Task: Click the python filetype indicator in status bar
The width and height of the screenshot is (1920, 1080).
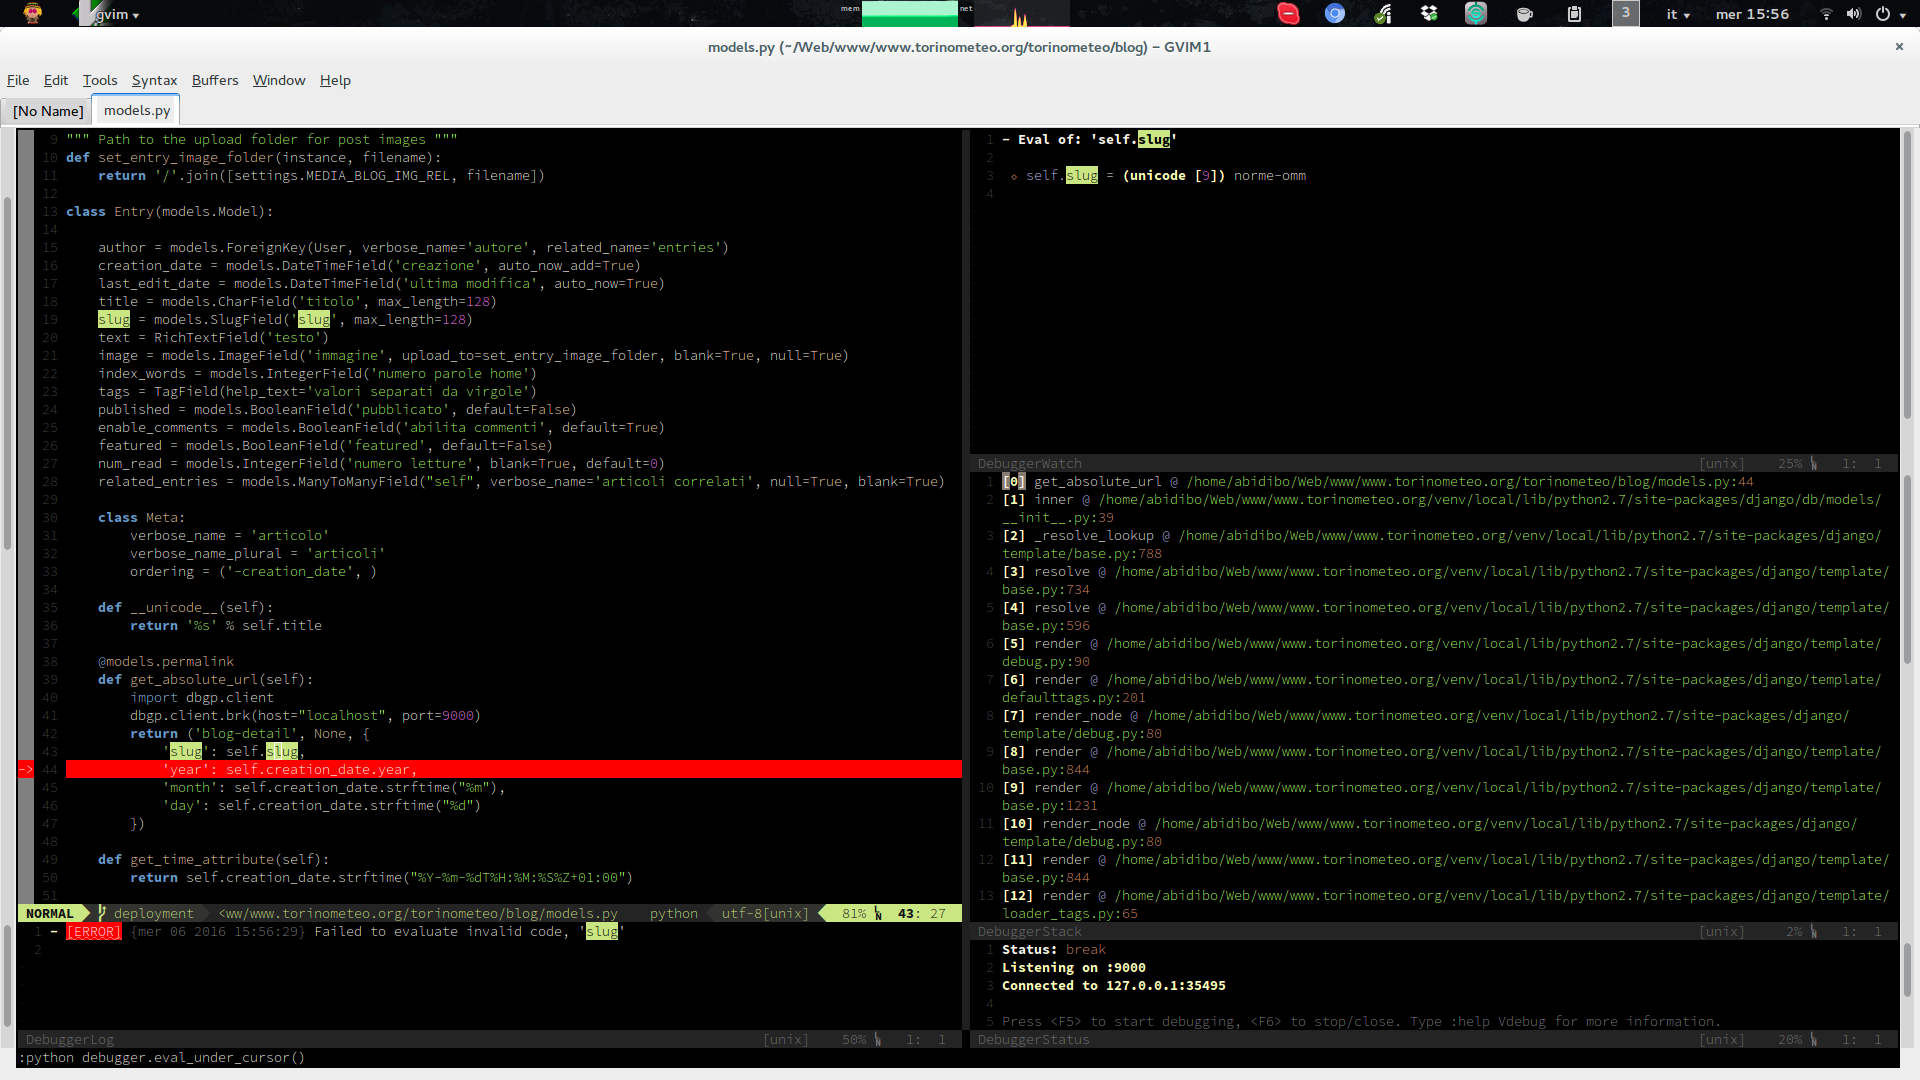Action: (x=674, y=913)
